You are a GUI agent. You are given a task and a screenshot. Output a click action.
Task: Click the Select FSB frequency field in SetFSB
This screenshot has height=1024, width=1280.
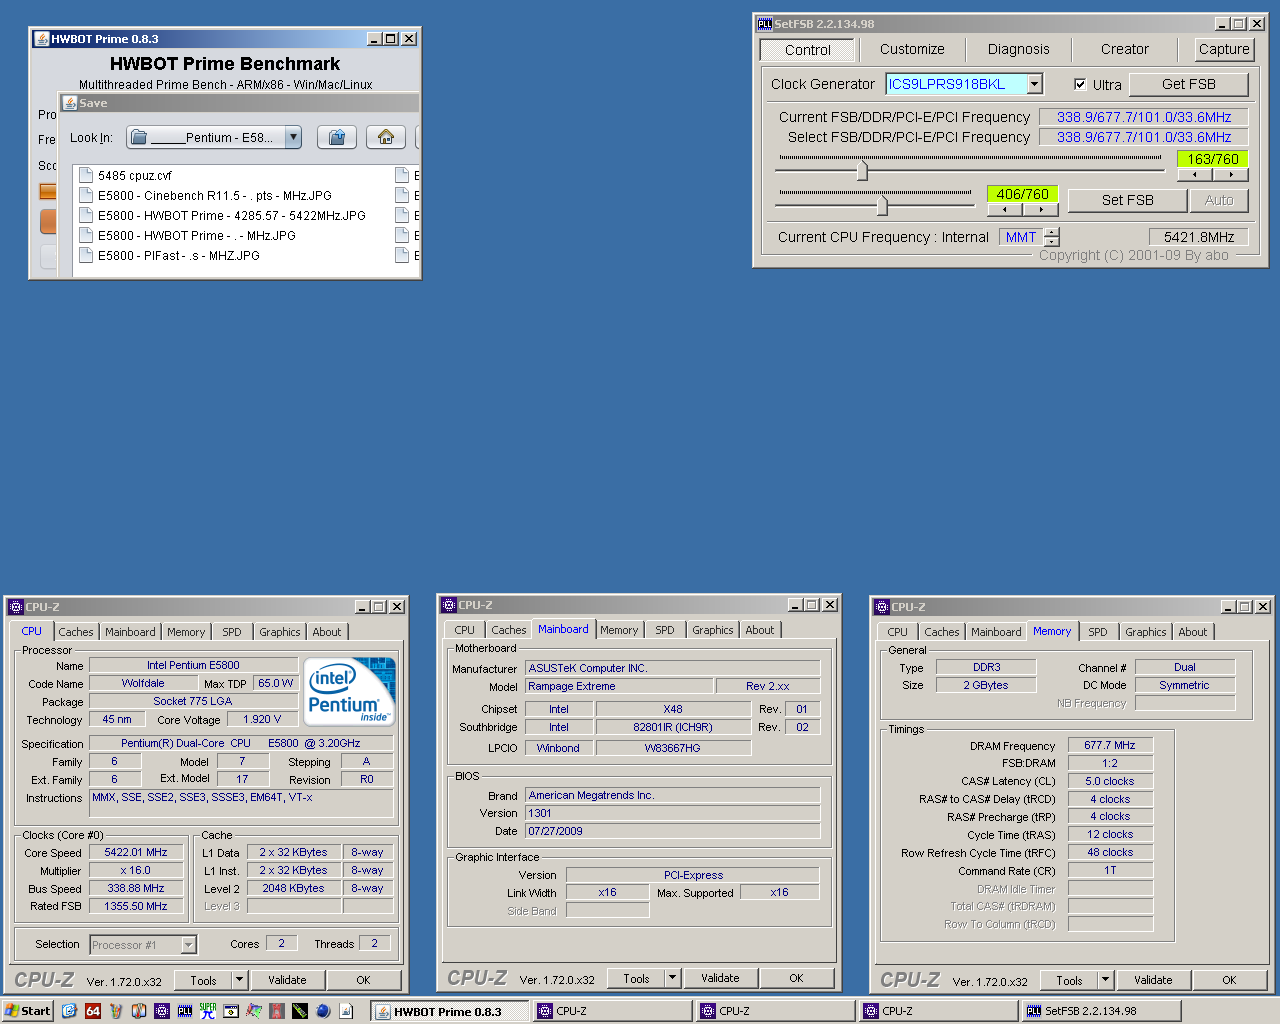1144,137
